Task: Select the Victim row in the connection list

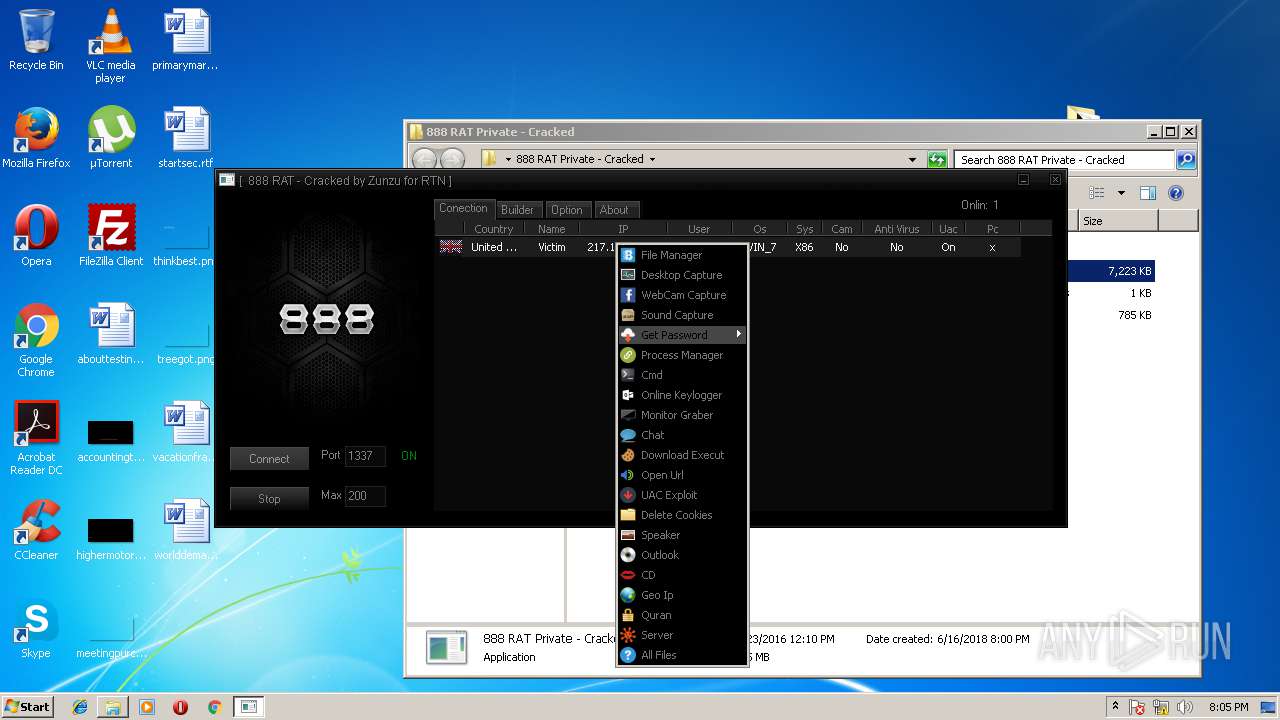Action: (x=728, y=247)
